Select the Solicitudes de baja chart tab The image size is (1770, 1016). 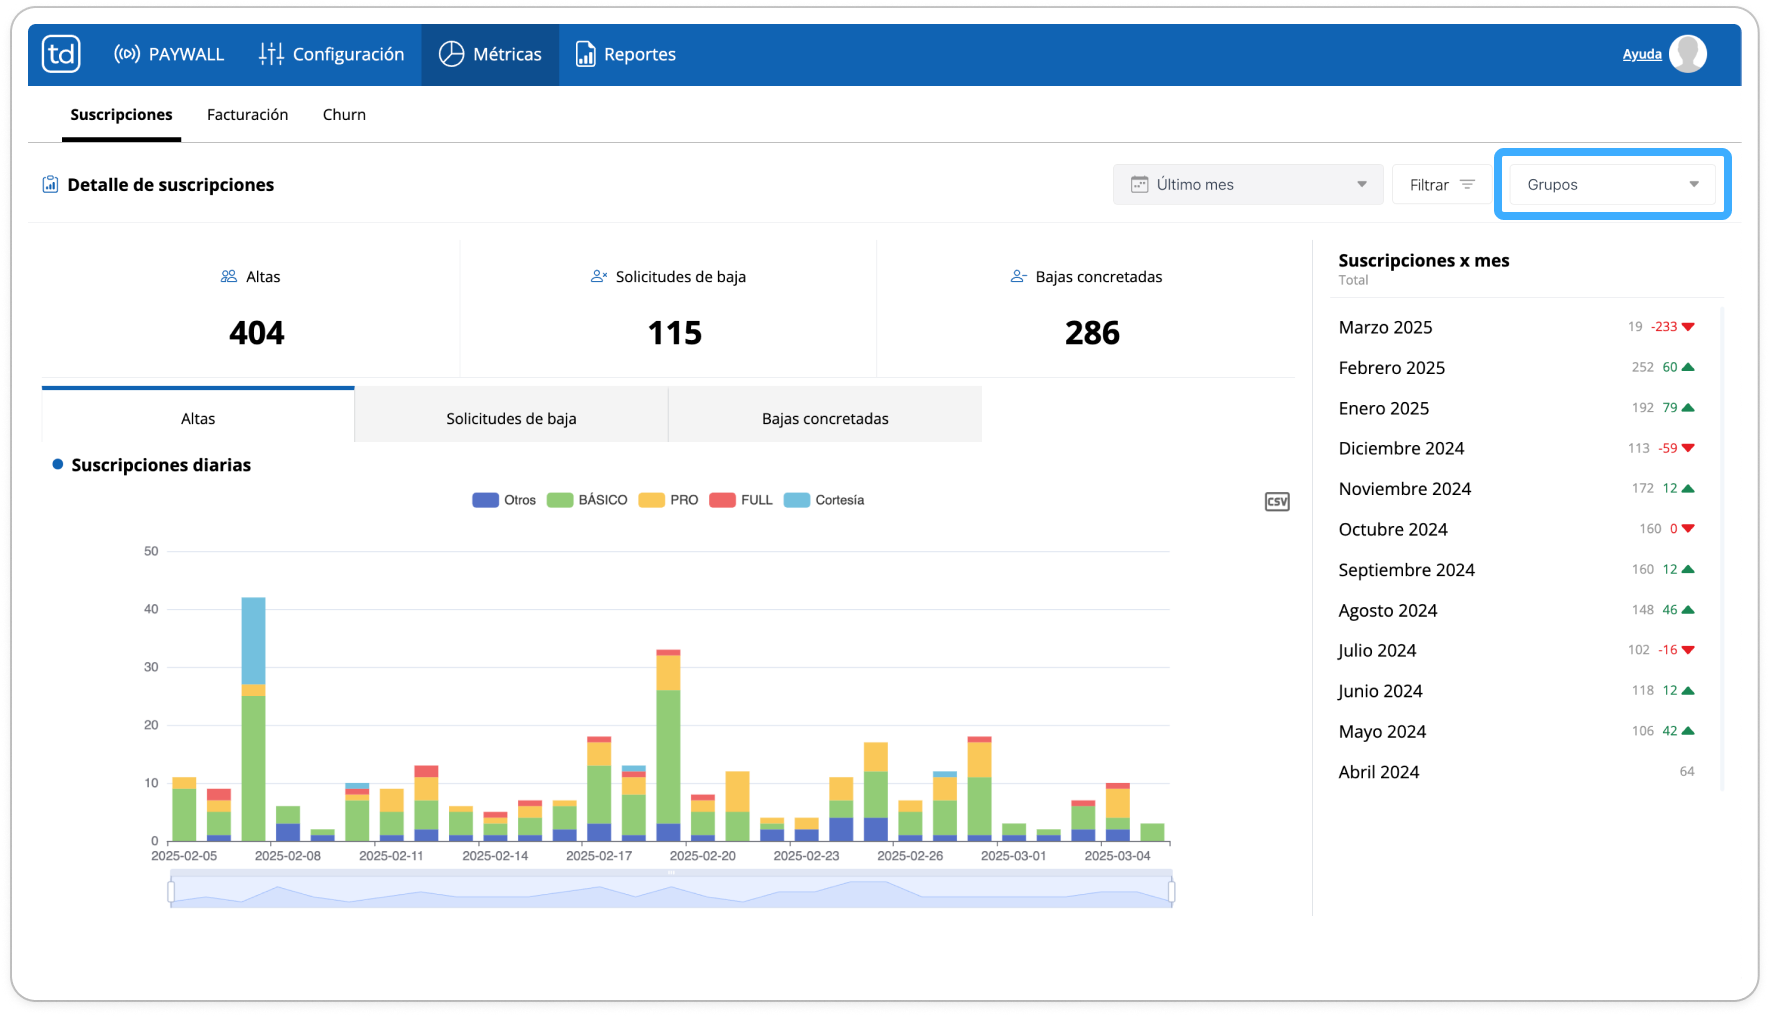(511, 416)
